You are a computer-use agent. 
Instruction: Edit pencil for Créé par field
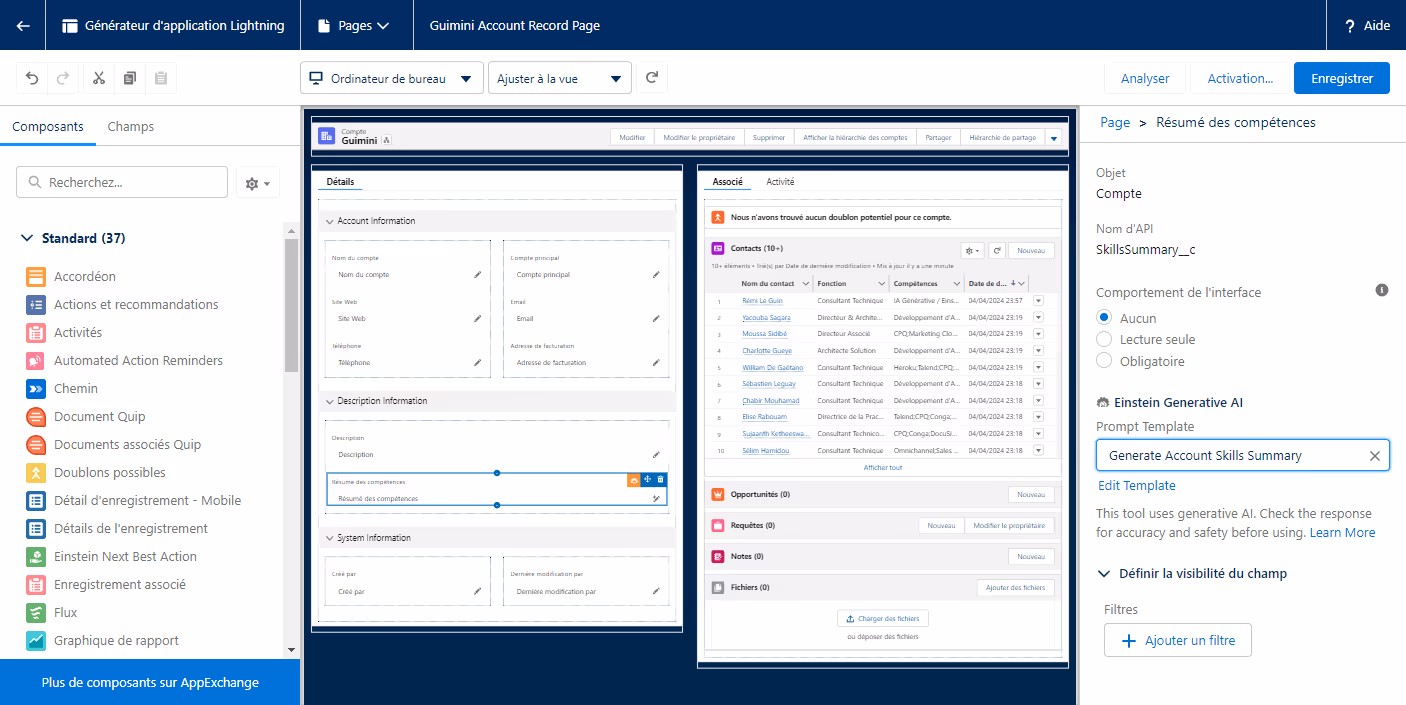coord(477,591)
